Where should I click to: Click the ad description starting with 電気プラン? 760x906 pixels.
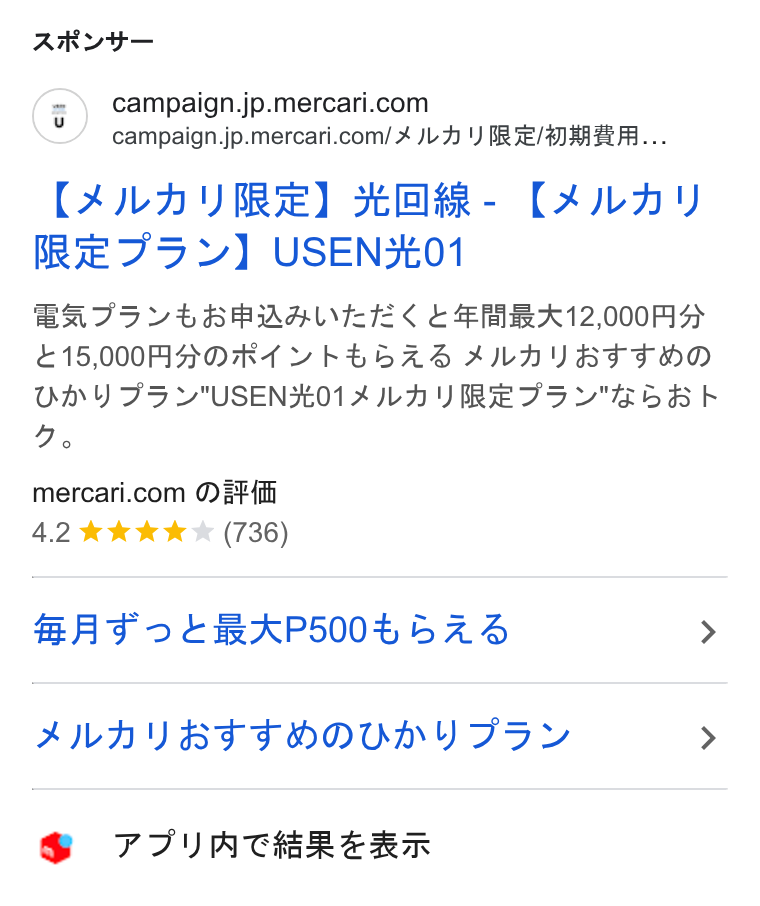click(376, 376)
